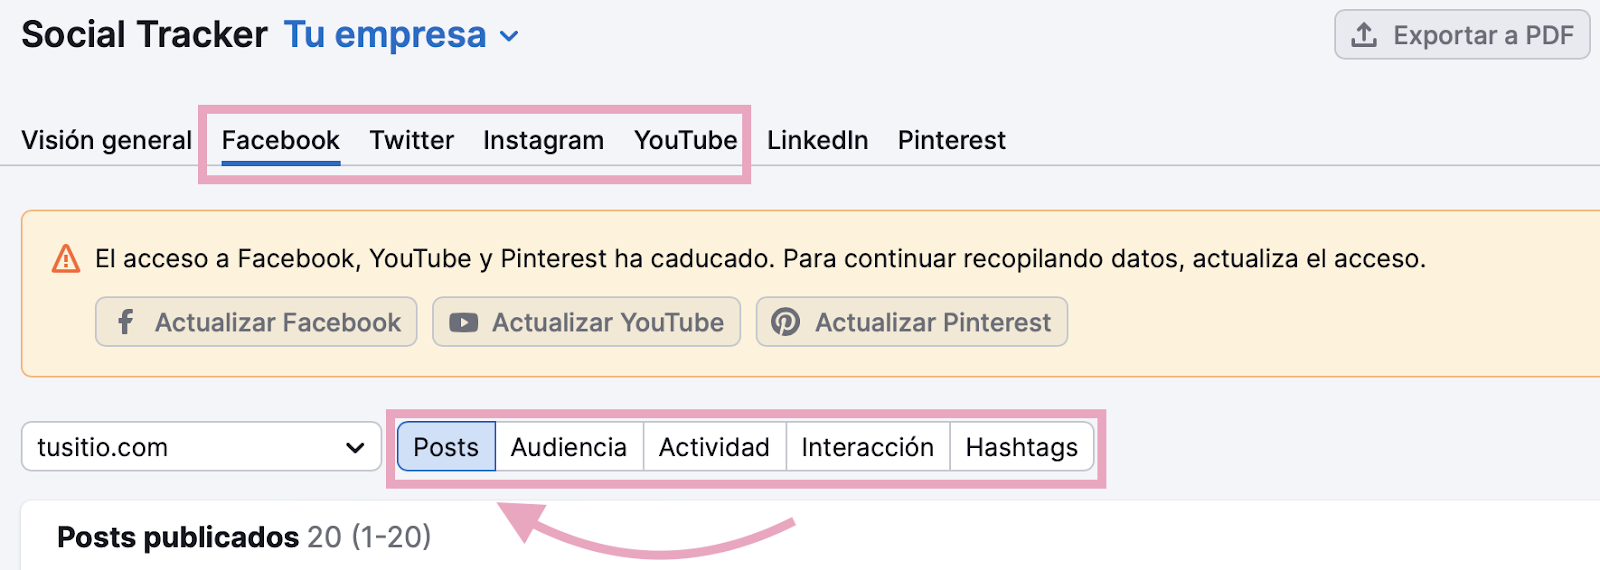Switch to the Twitter tab
The height and width of the screenshot is (570, 1600).
click(412, 140)
